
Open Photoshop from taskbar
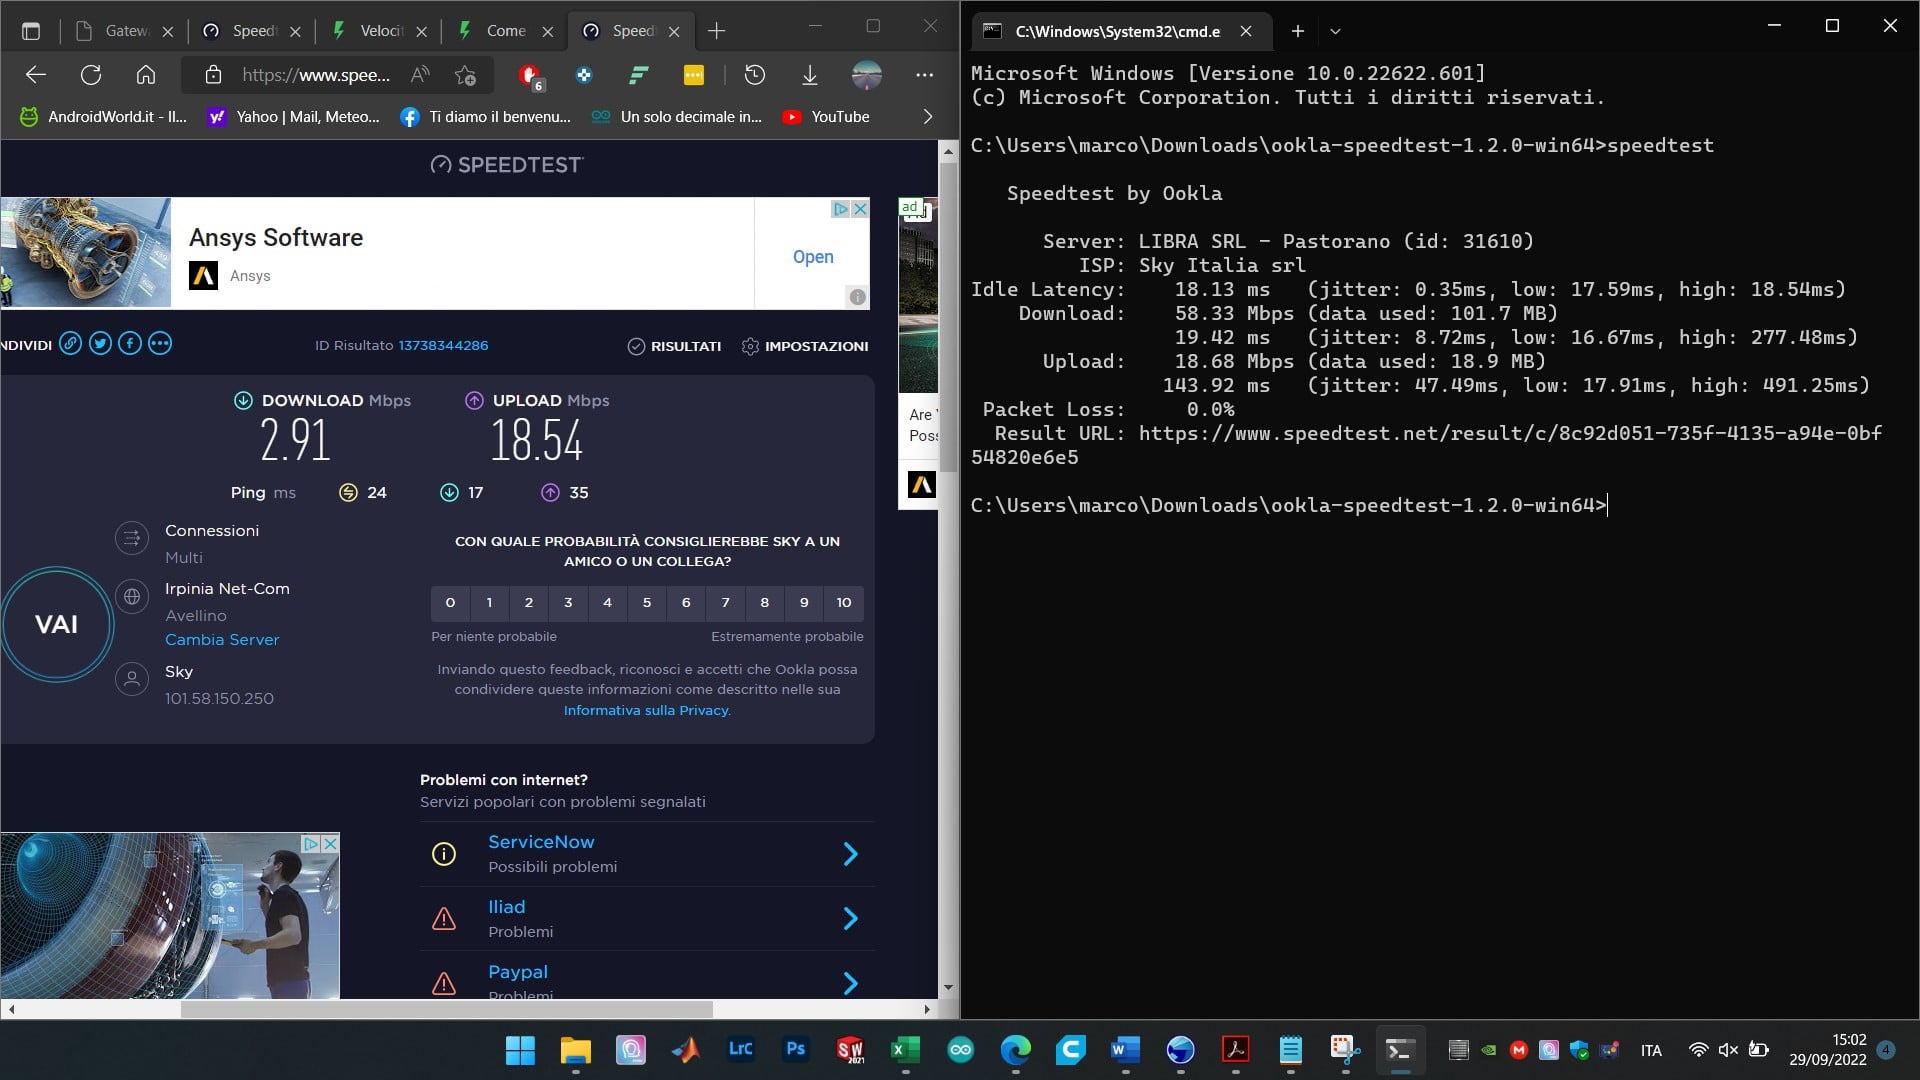pos(796,1049)
